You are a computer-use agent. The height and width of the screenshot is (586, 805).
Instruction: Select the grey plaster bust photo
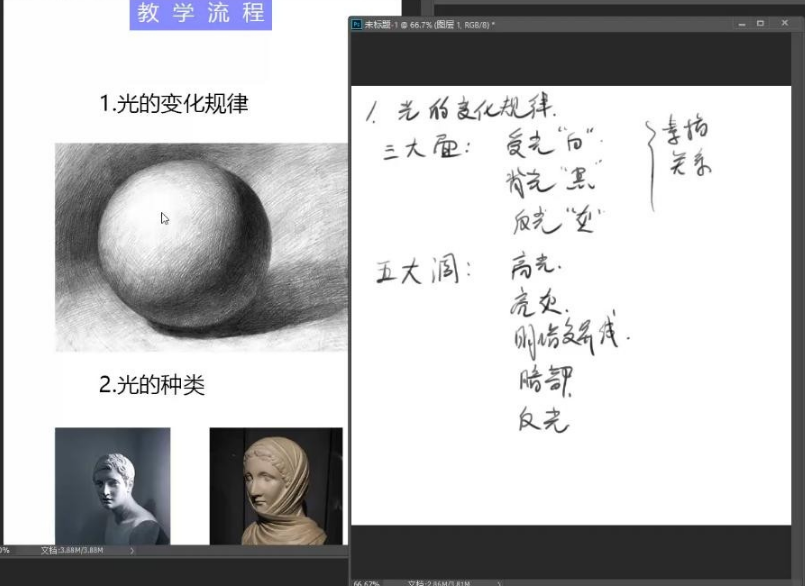click(x=112, y=486)
